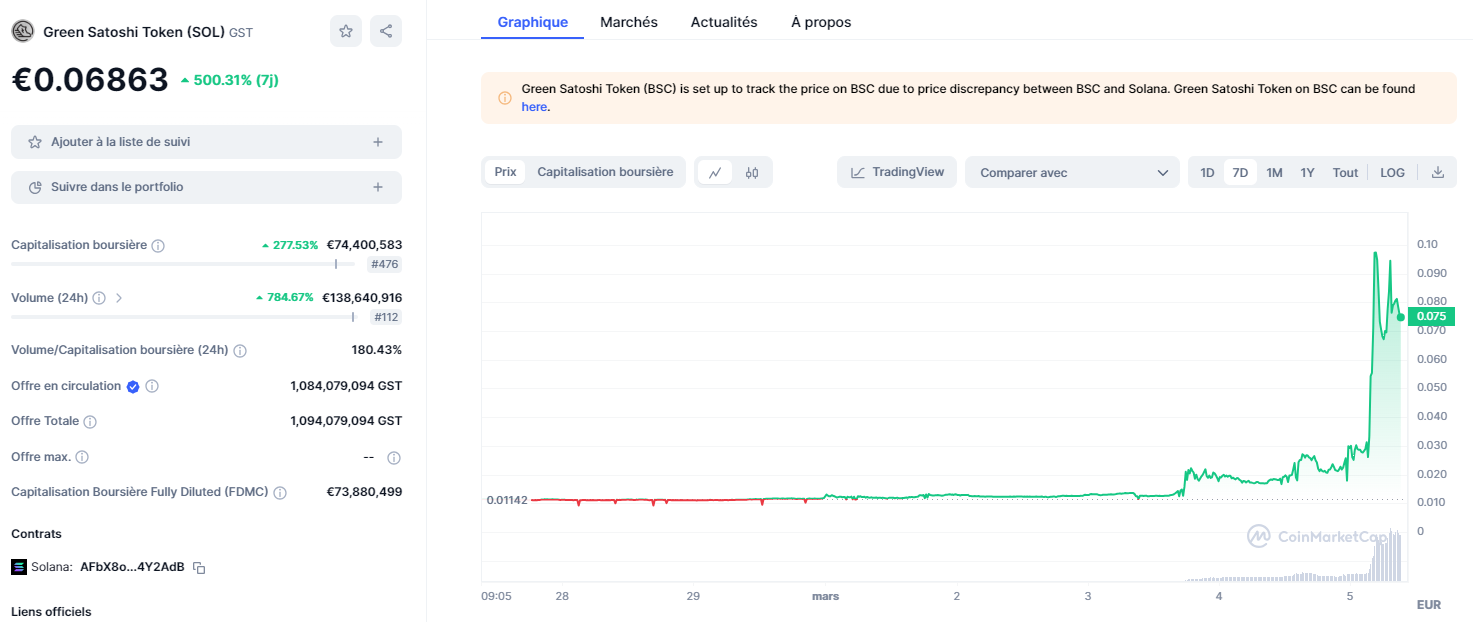Click the warning icon in the BSC notice banner
The width and height of the screenshot is (1473, 622).
pyautogui.click(x=504, y=98)
